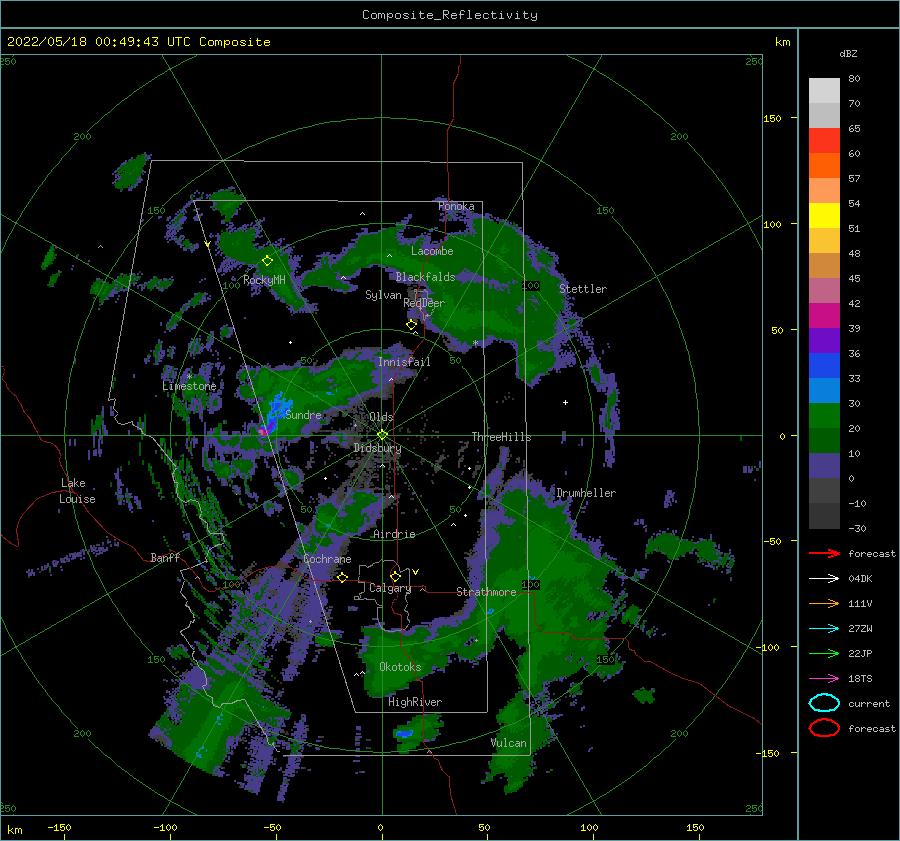
Task: Click the cyan current ellipse symbol
Action: tap(824, 703)
